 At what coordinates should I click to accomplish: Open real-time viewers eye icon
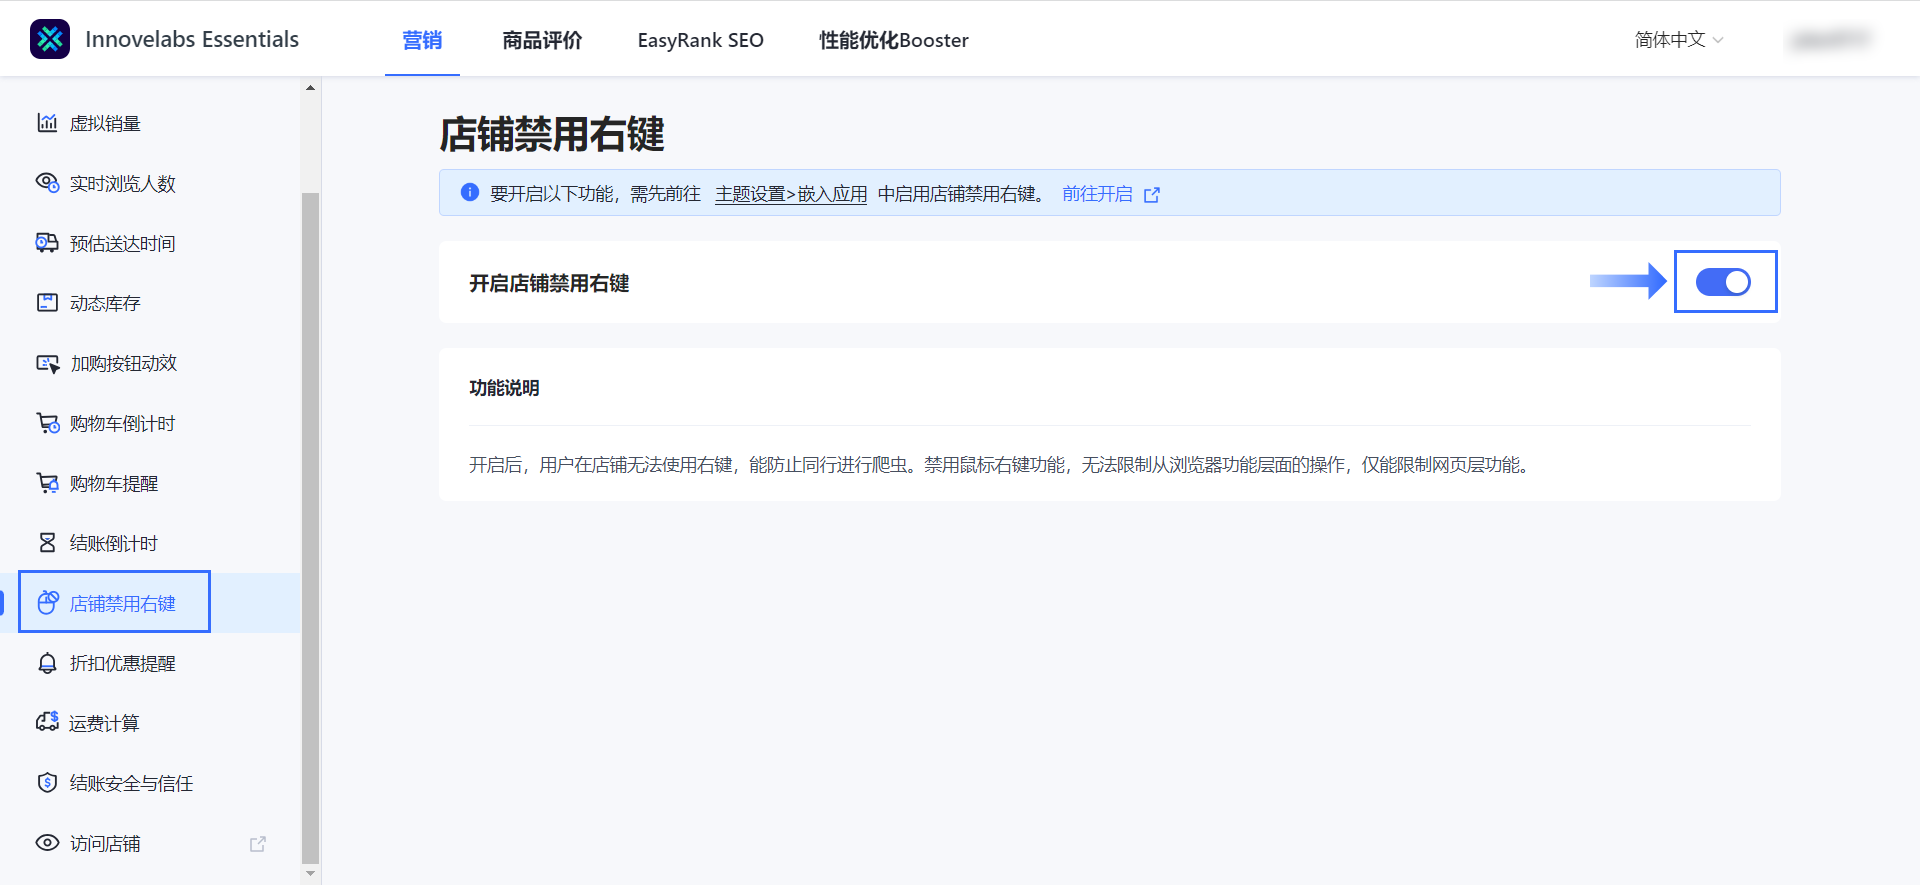point(47,183)
